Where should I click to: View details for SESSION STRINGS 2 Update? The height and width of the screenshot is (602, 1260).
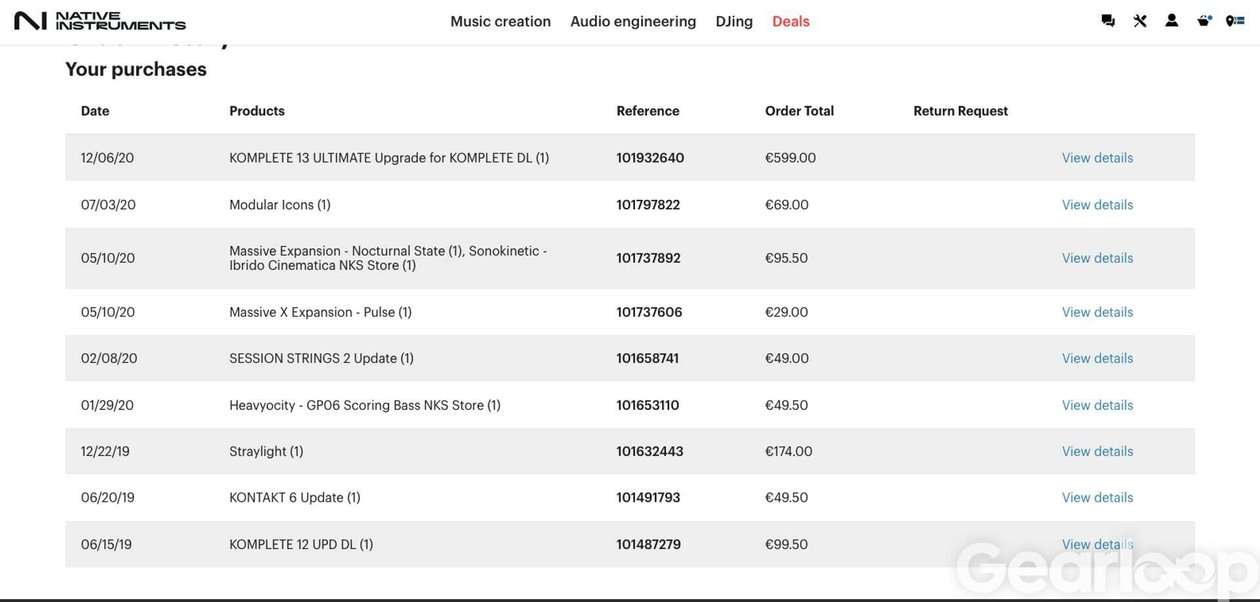(x=1097, y=358)
